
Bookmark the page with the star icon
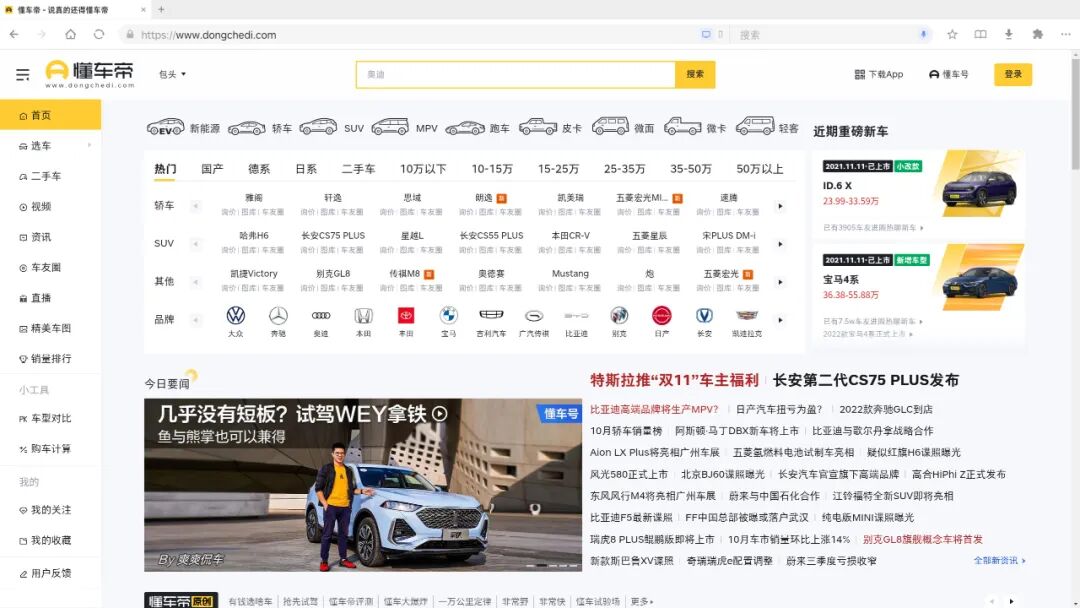click(x=952, y=34)
